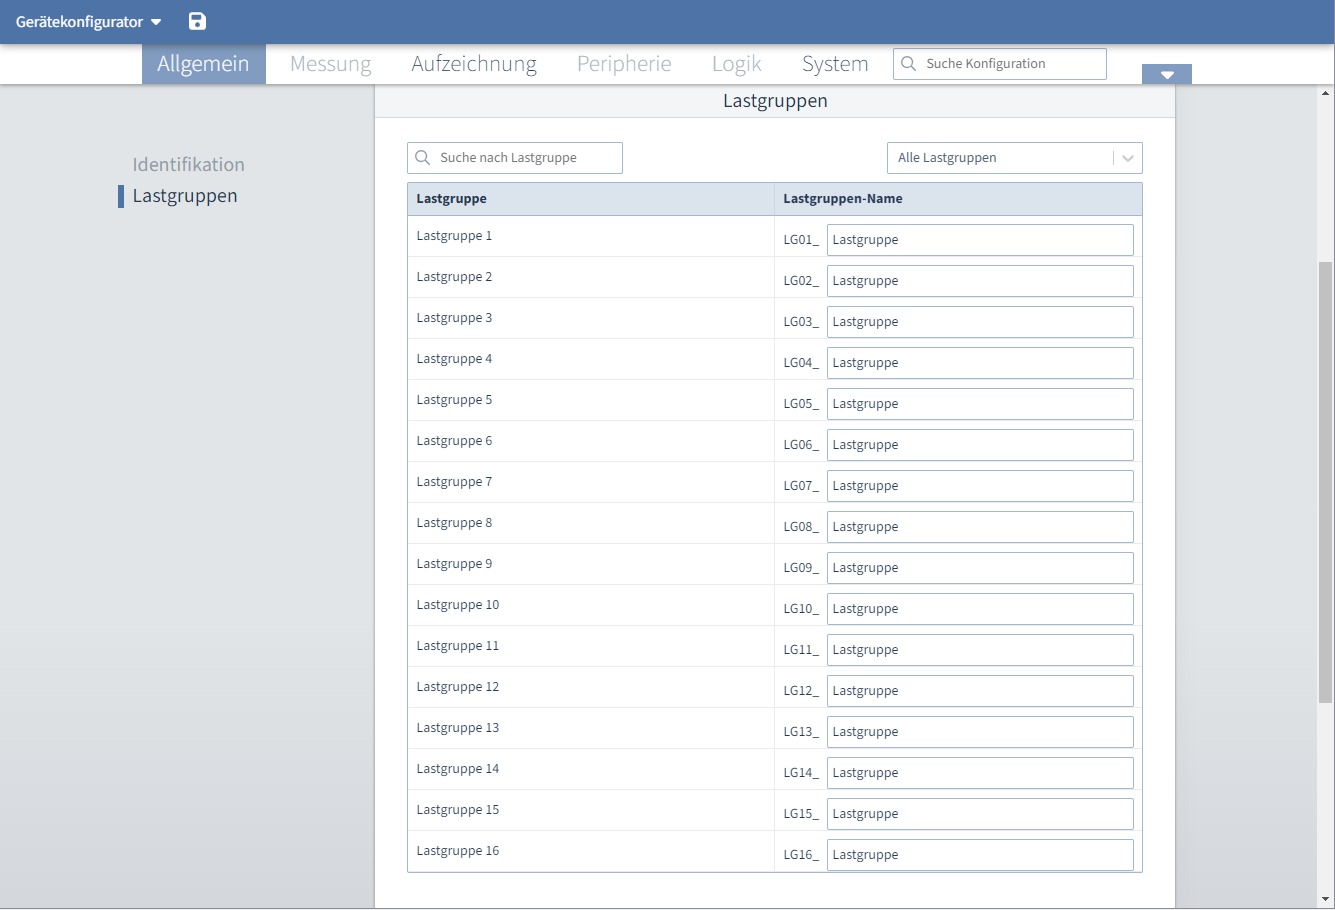Click the blue chevron button below the System tab
The height and width of the screenshot is (910, 1335).
(x=1166, y=74)
